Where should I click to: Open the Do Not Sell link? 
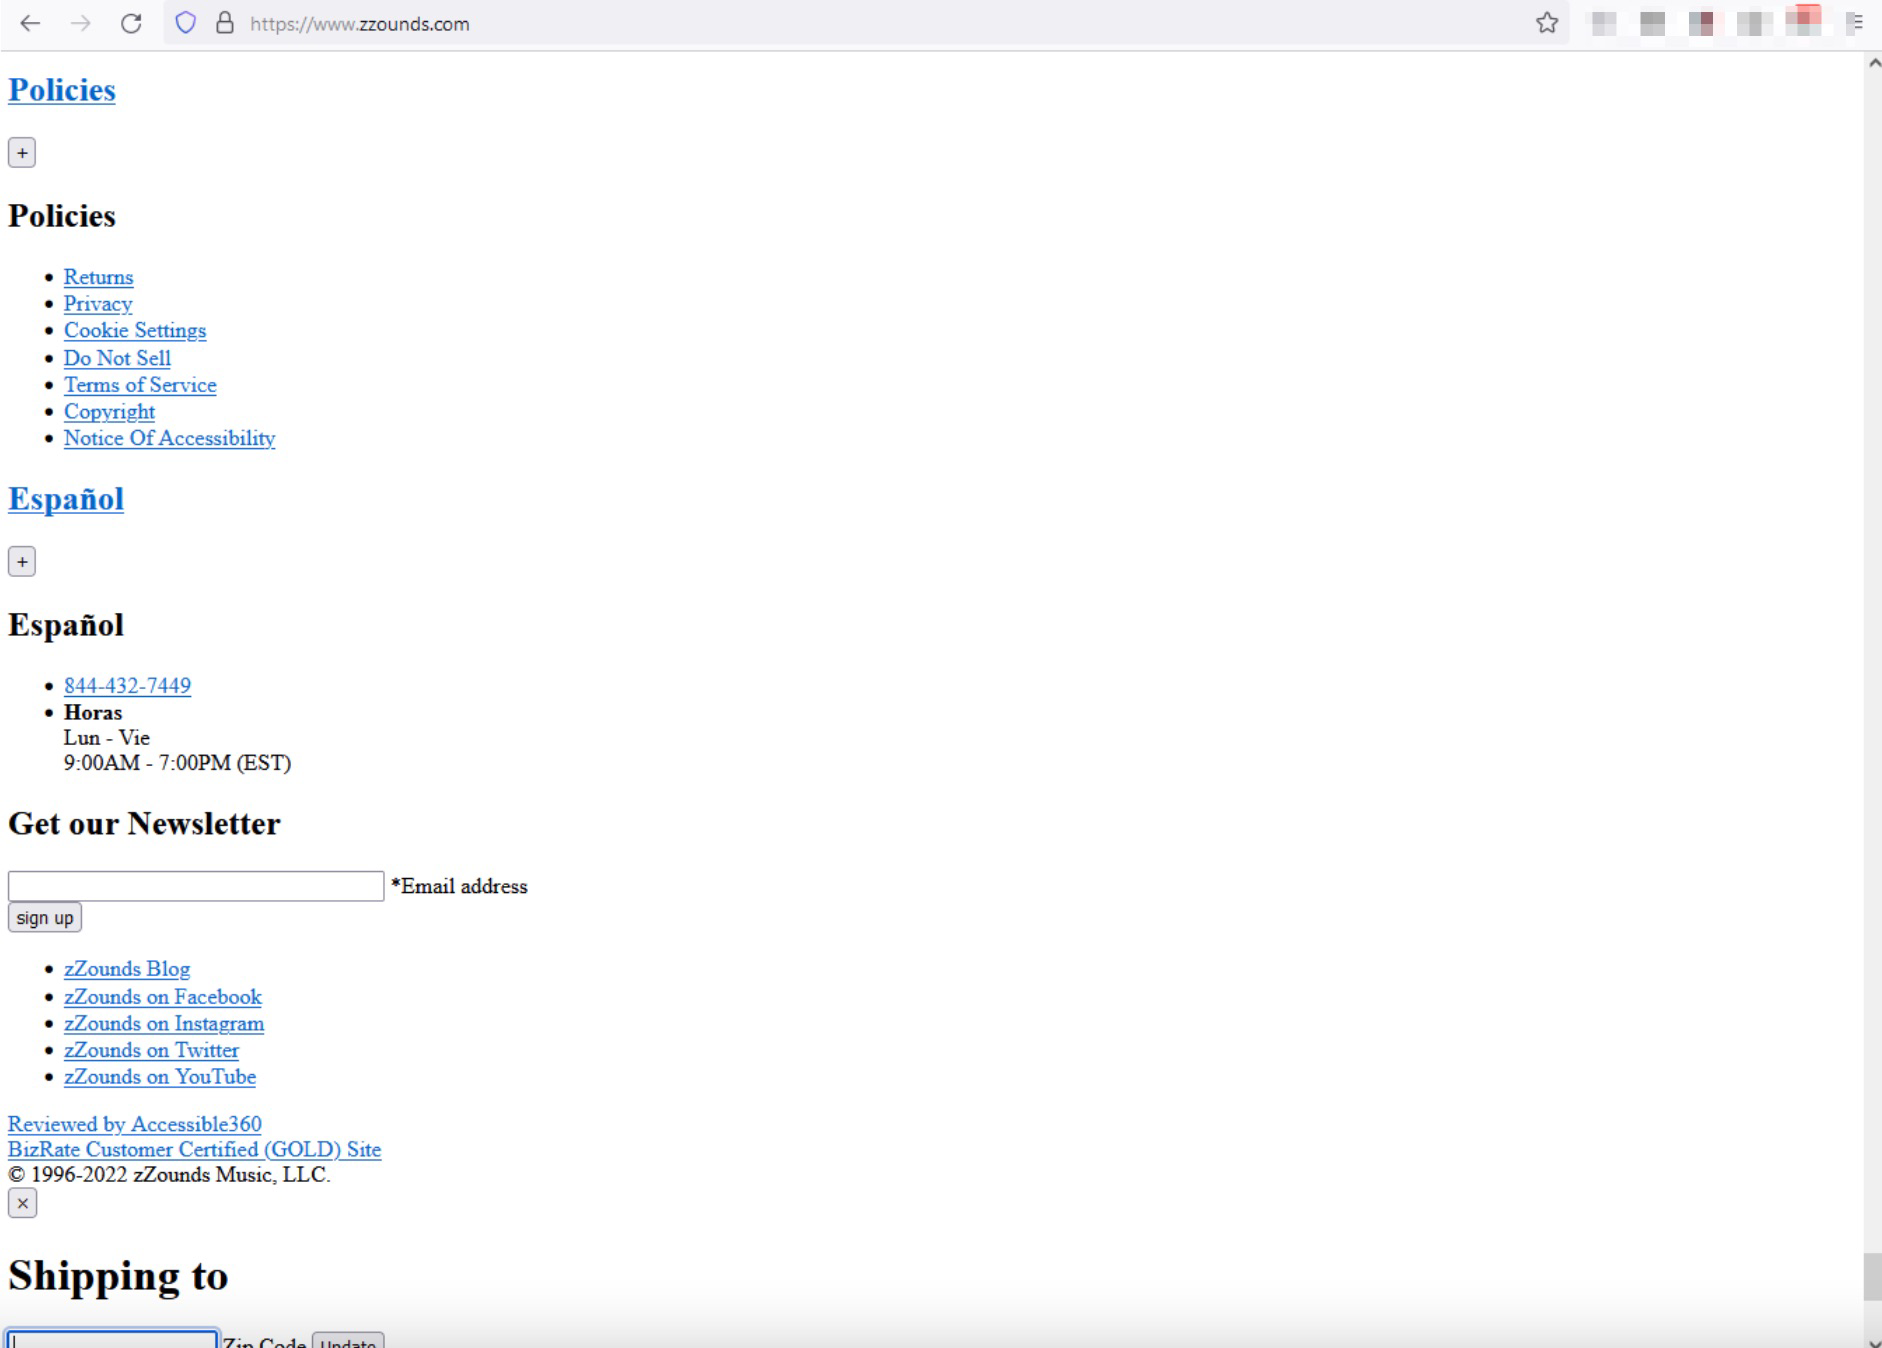117,358
